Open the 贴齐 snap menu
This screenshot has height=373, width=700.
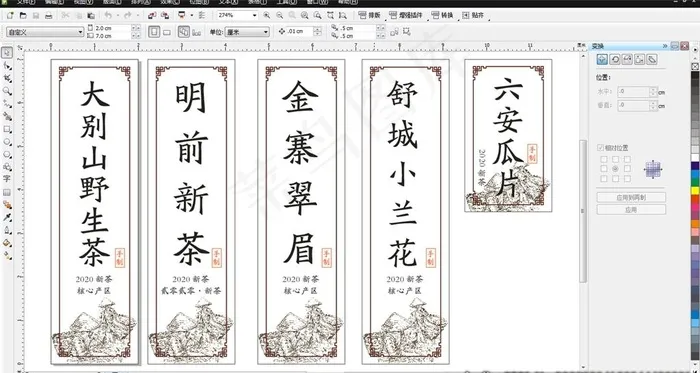pyautogui.click(x=473, y=15)
